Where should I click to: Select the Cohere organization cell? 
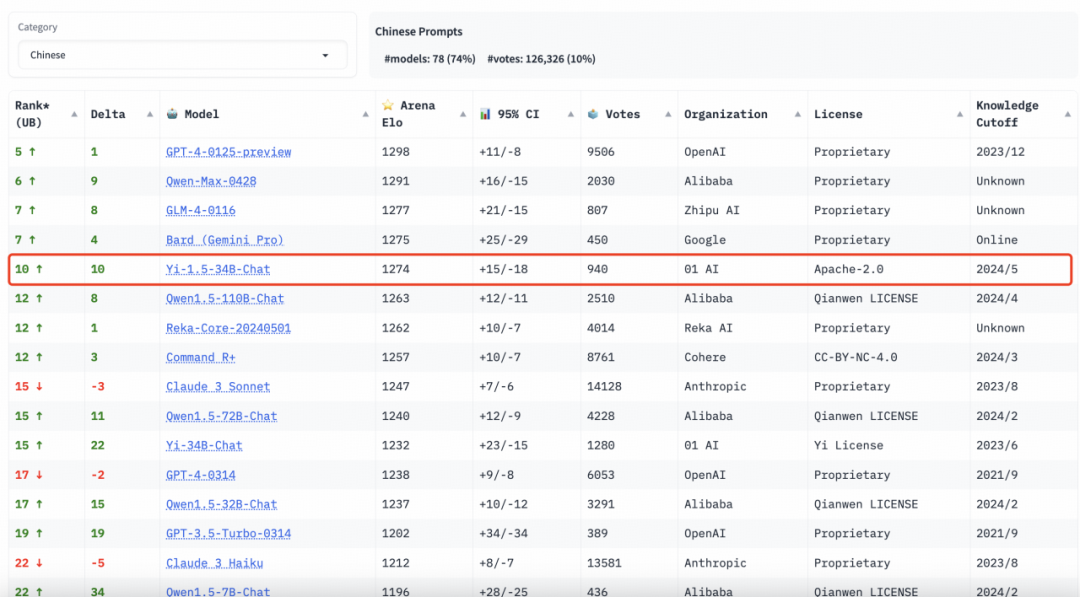705,357
